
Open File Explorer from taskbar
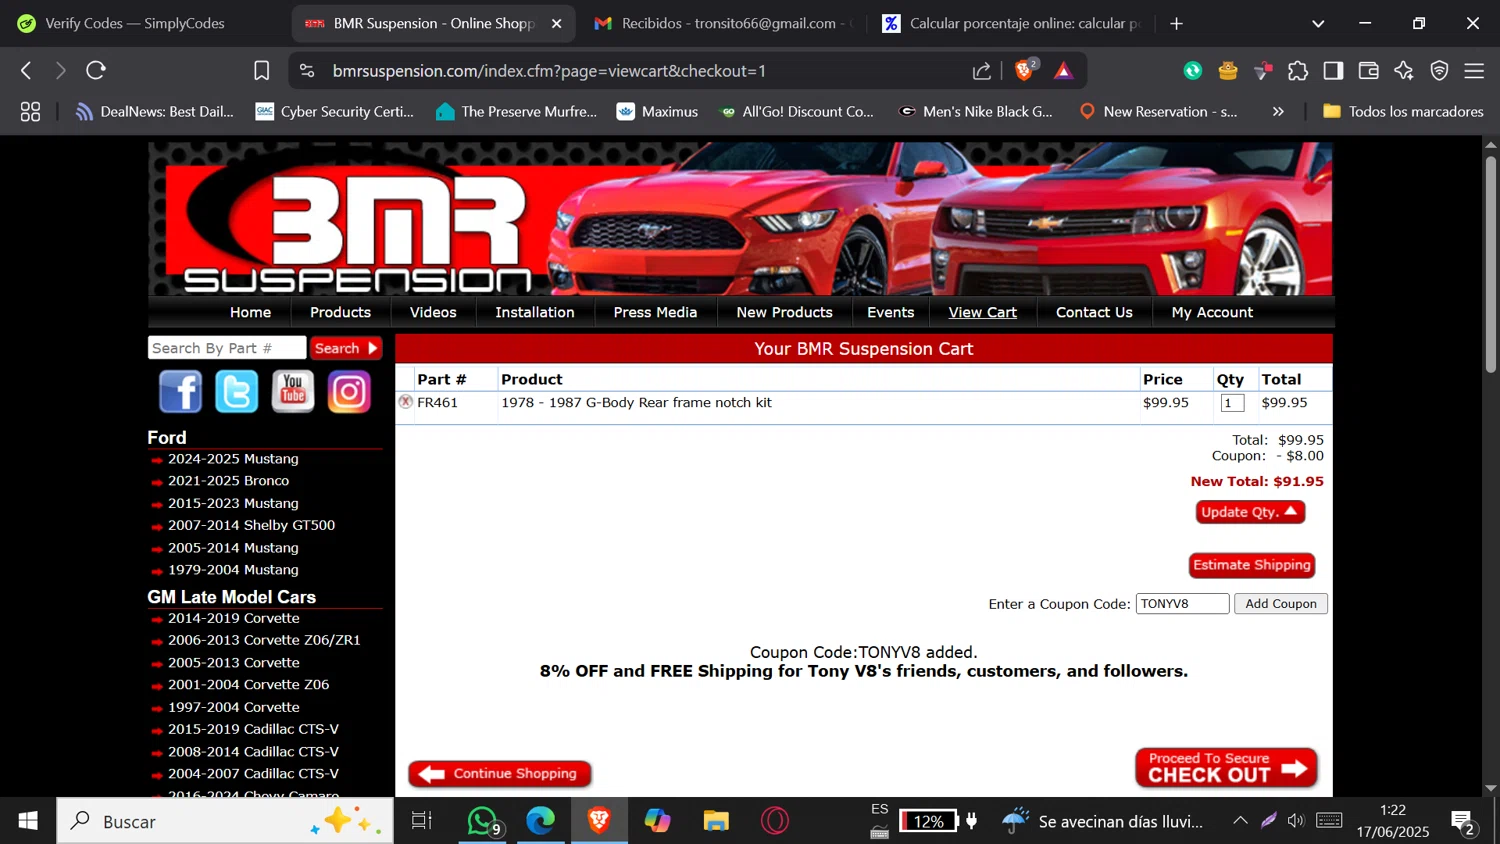pos(716,821)
